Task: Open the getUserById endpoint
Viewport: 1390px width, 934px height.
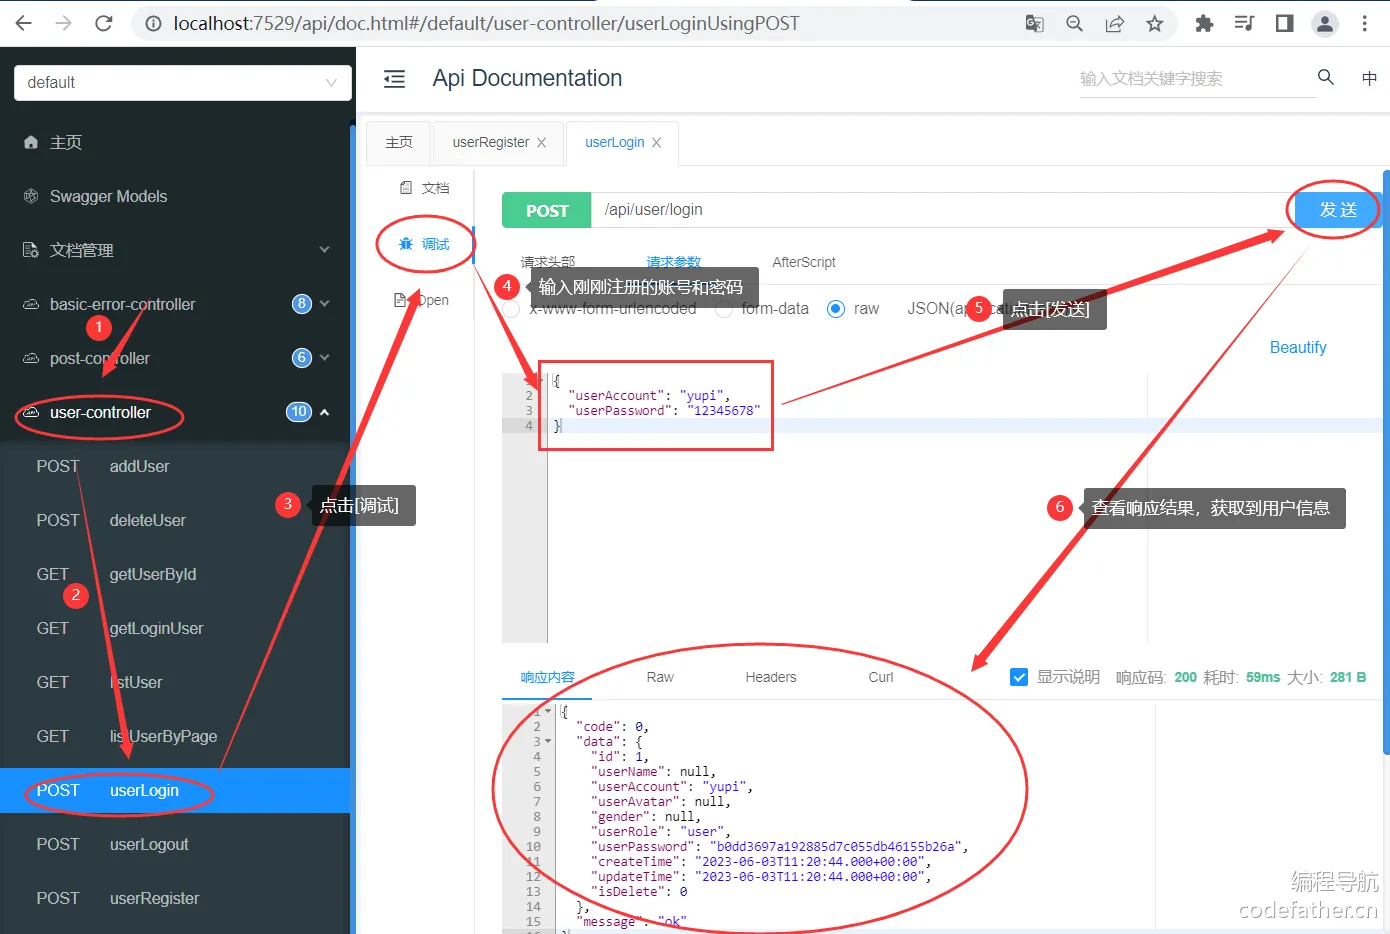Action: coord(175,574)
